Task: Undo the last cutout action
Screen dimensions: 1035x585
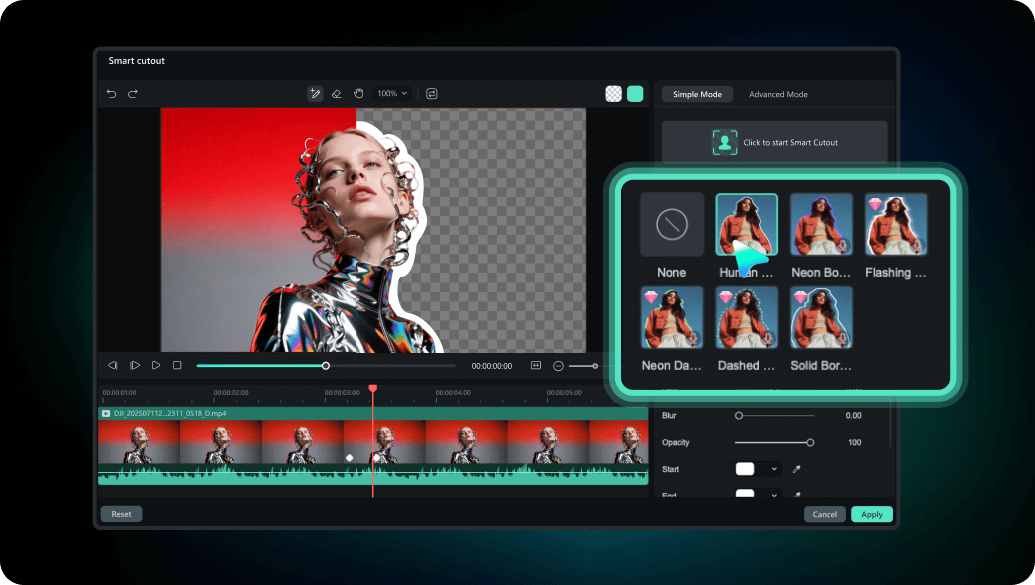Action: click(112, 94)
